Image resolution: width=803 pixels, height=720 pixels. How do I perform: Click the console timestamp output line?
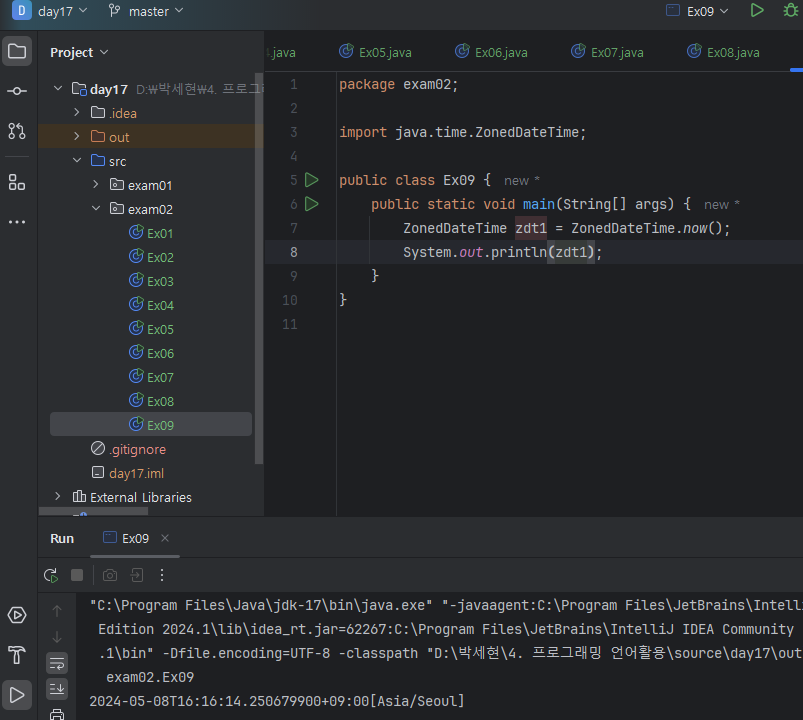click(277, 701)
